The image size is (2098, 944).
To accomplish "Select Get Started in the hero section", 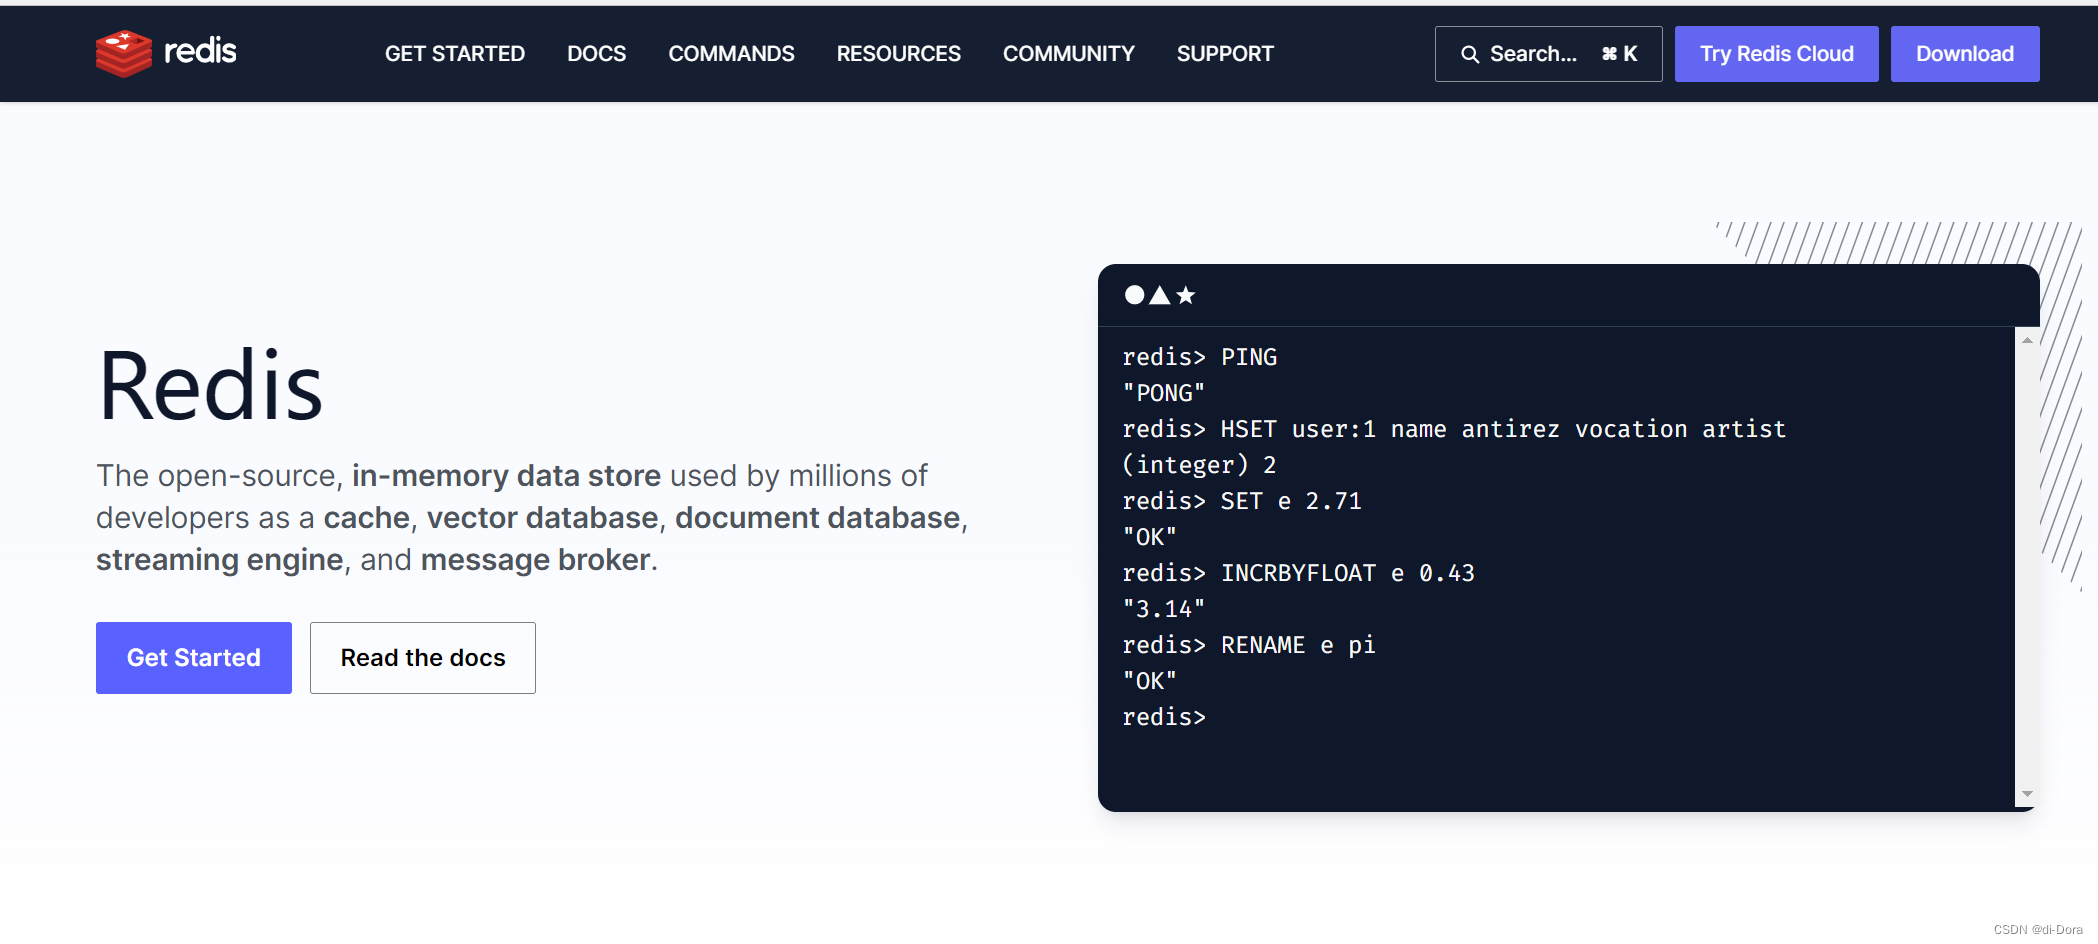I will 193,658.
